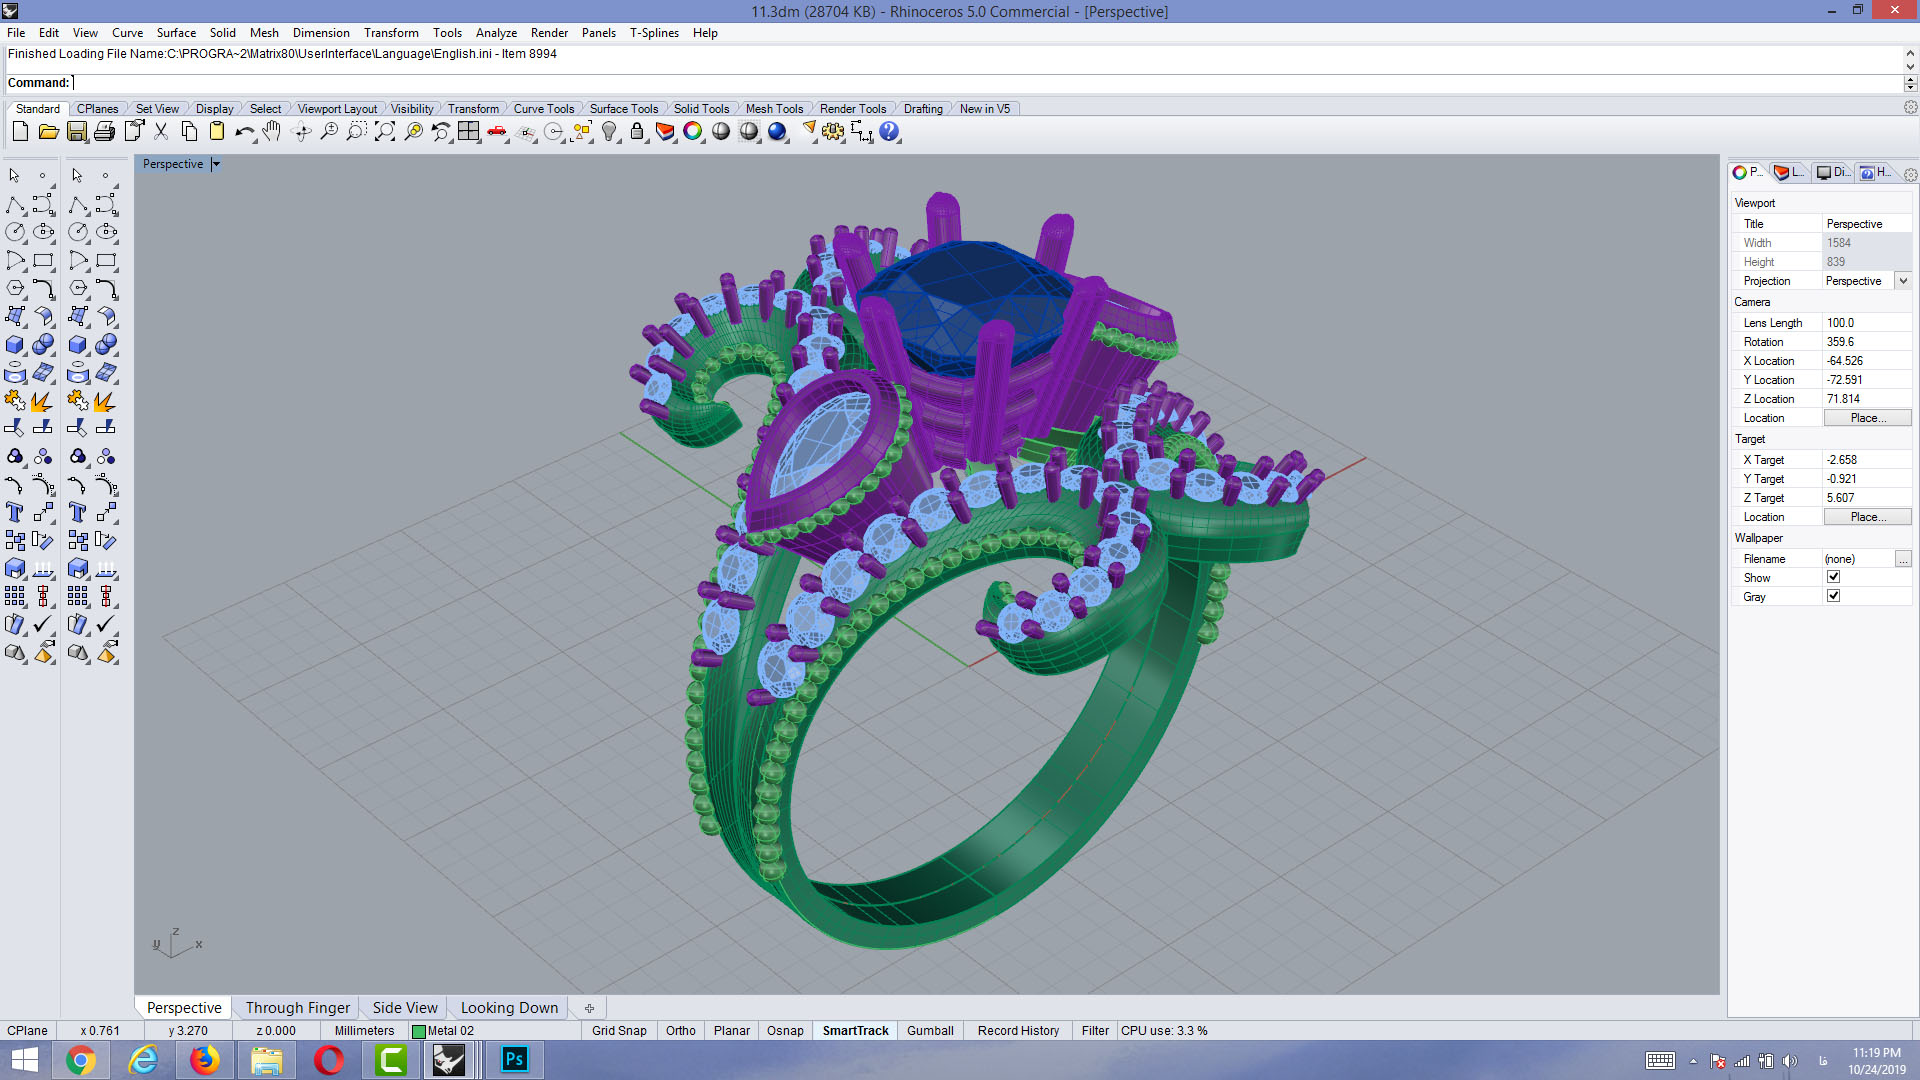Open the Units Millimeters status pane
The width and height of the screenshot is (1920, 1080).
pyautogui.click(x=364, y=1031)
